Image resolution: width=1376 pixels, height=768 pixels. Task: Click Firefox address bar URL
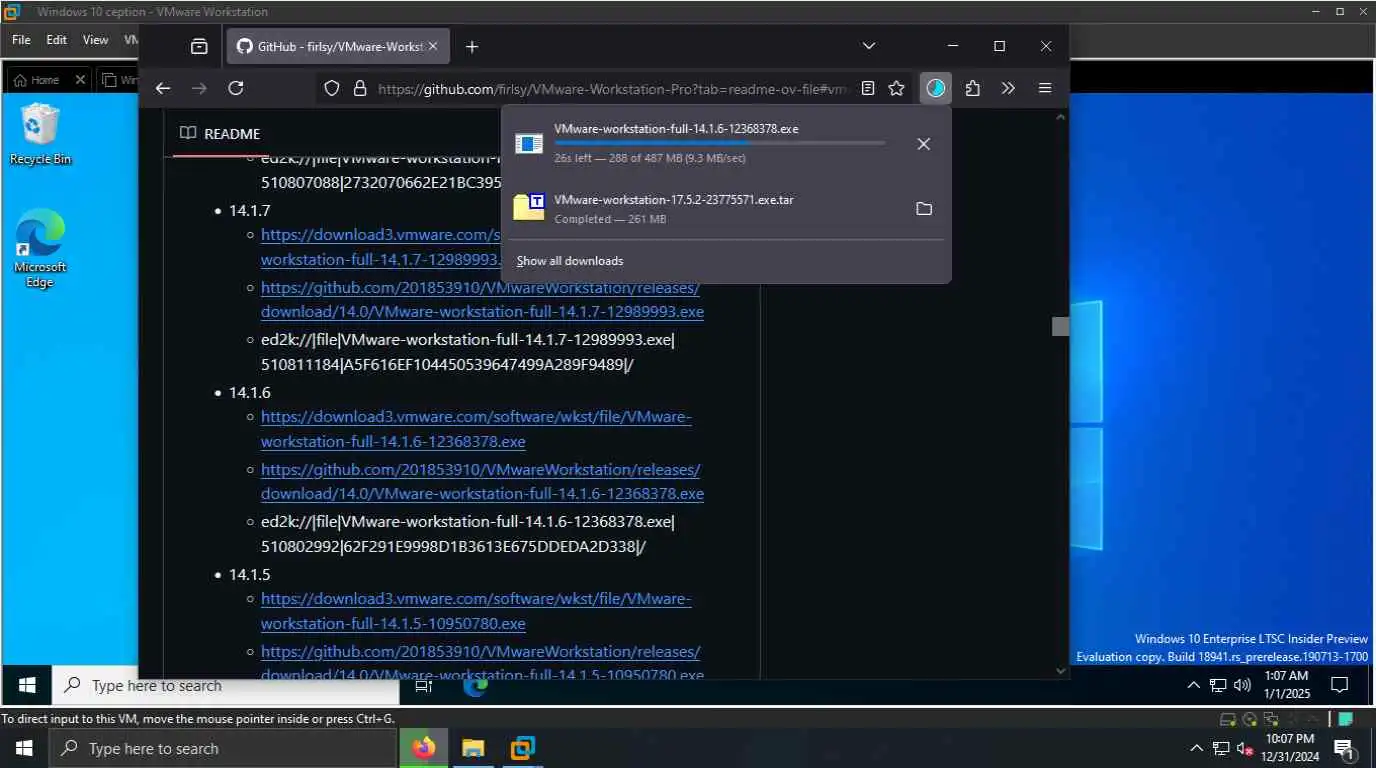pyautogui.click(x=613, y=88)
